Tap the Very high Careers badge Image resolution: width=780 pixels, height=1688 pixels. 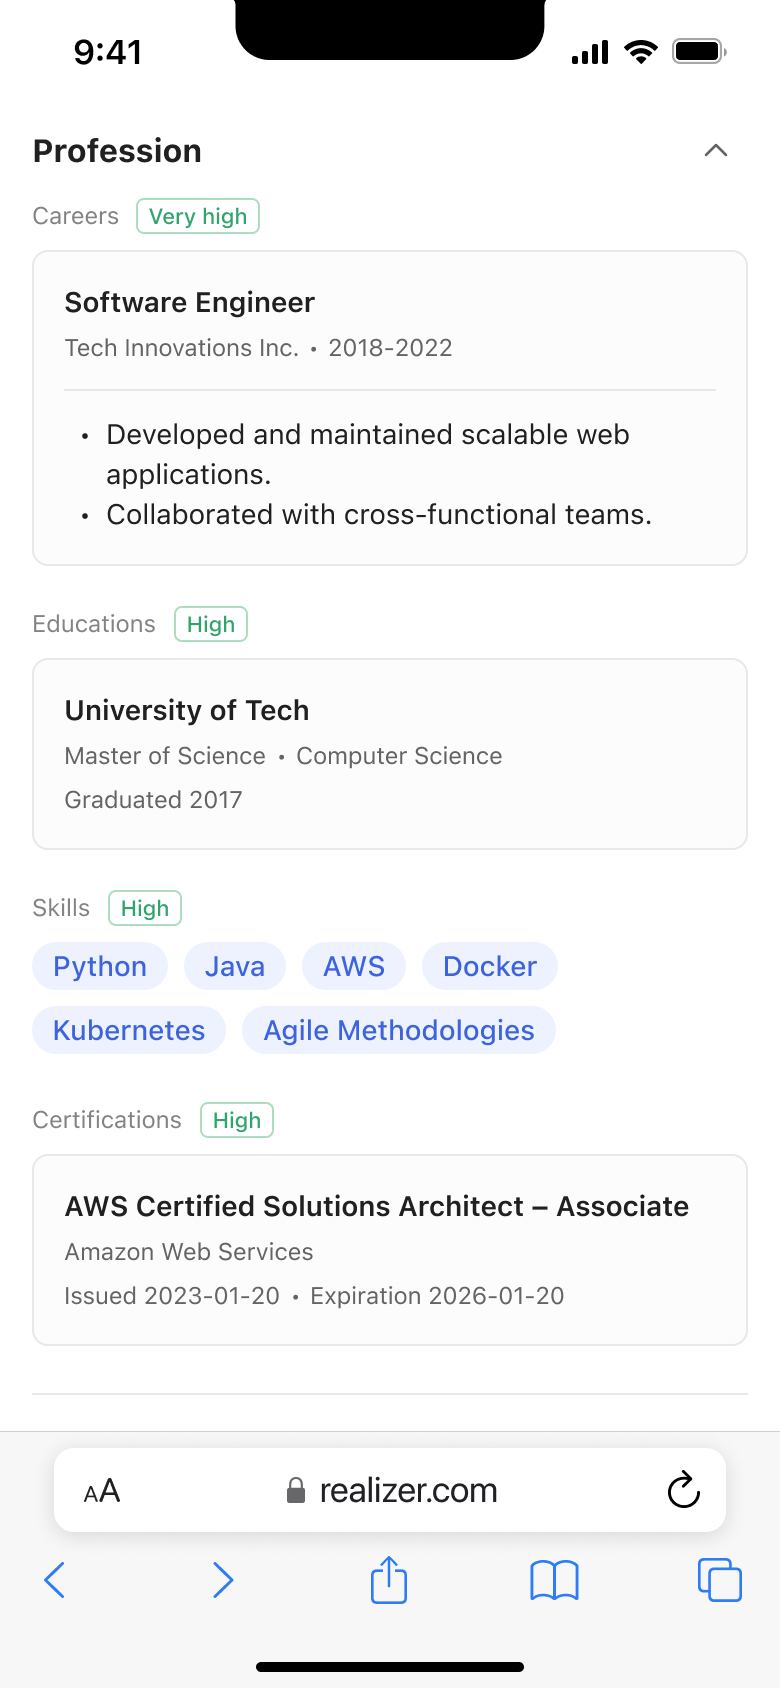[x=198, y=216]
